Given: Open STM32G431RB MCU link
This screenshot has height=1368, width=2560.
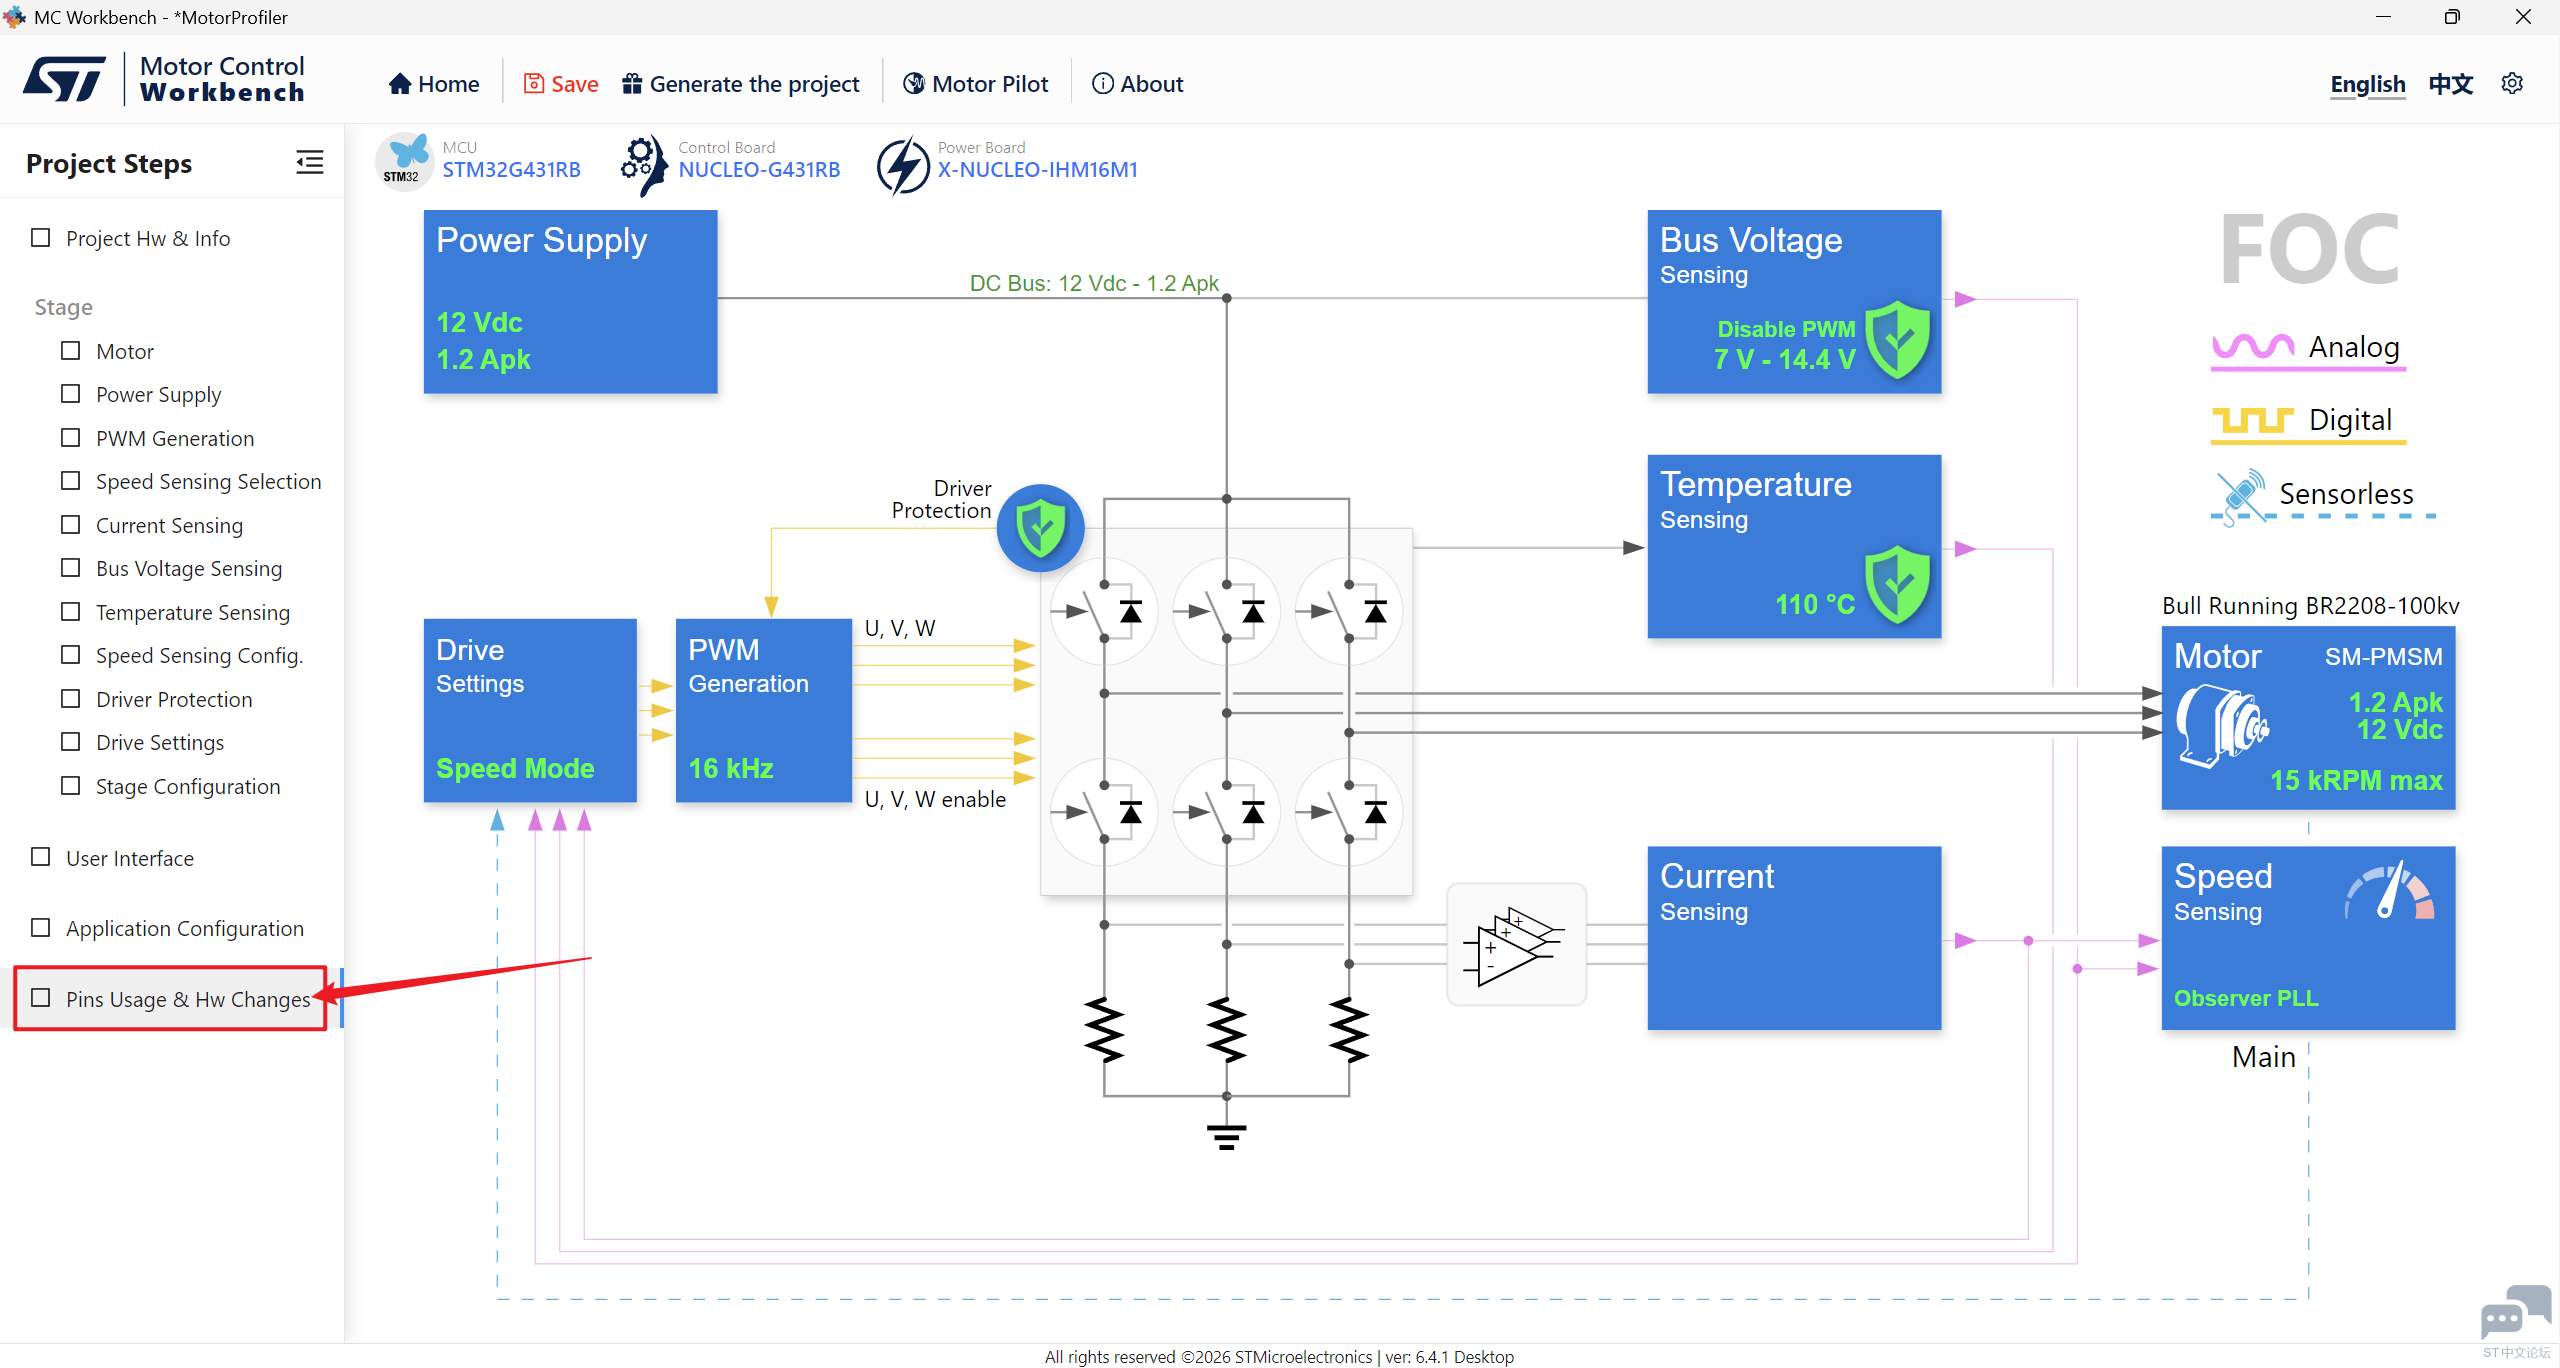Looking at the screenshot, I should [x=511, y=170].
